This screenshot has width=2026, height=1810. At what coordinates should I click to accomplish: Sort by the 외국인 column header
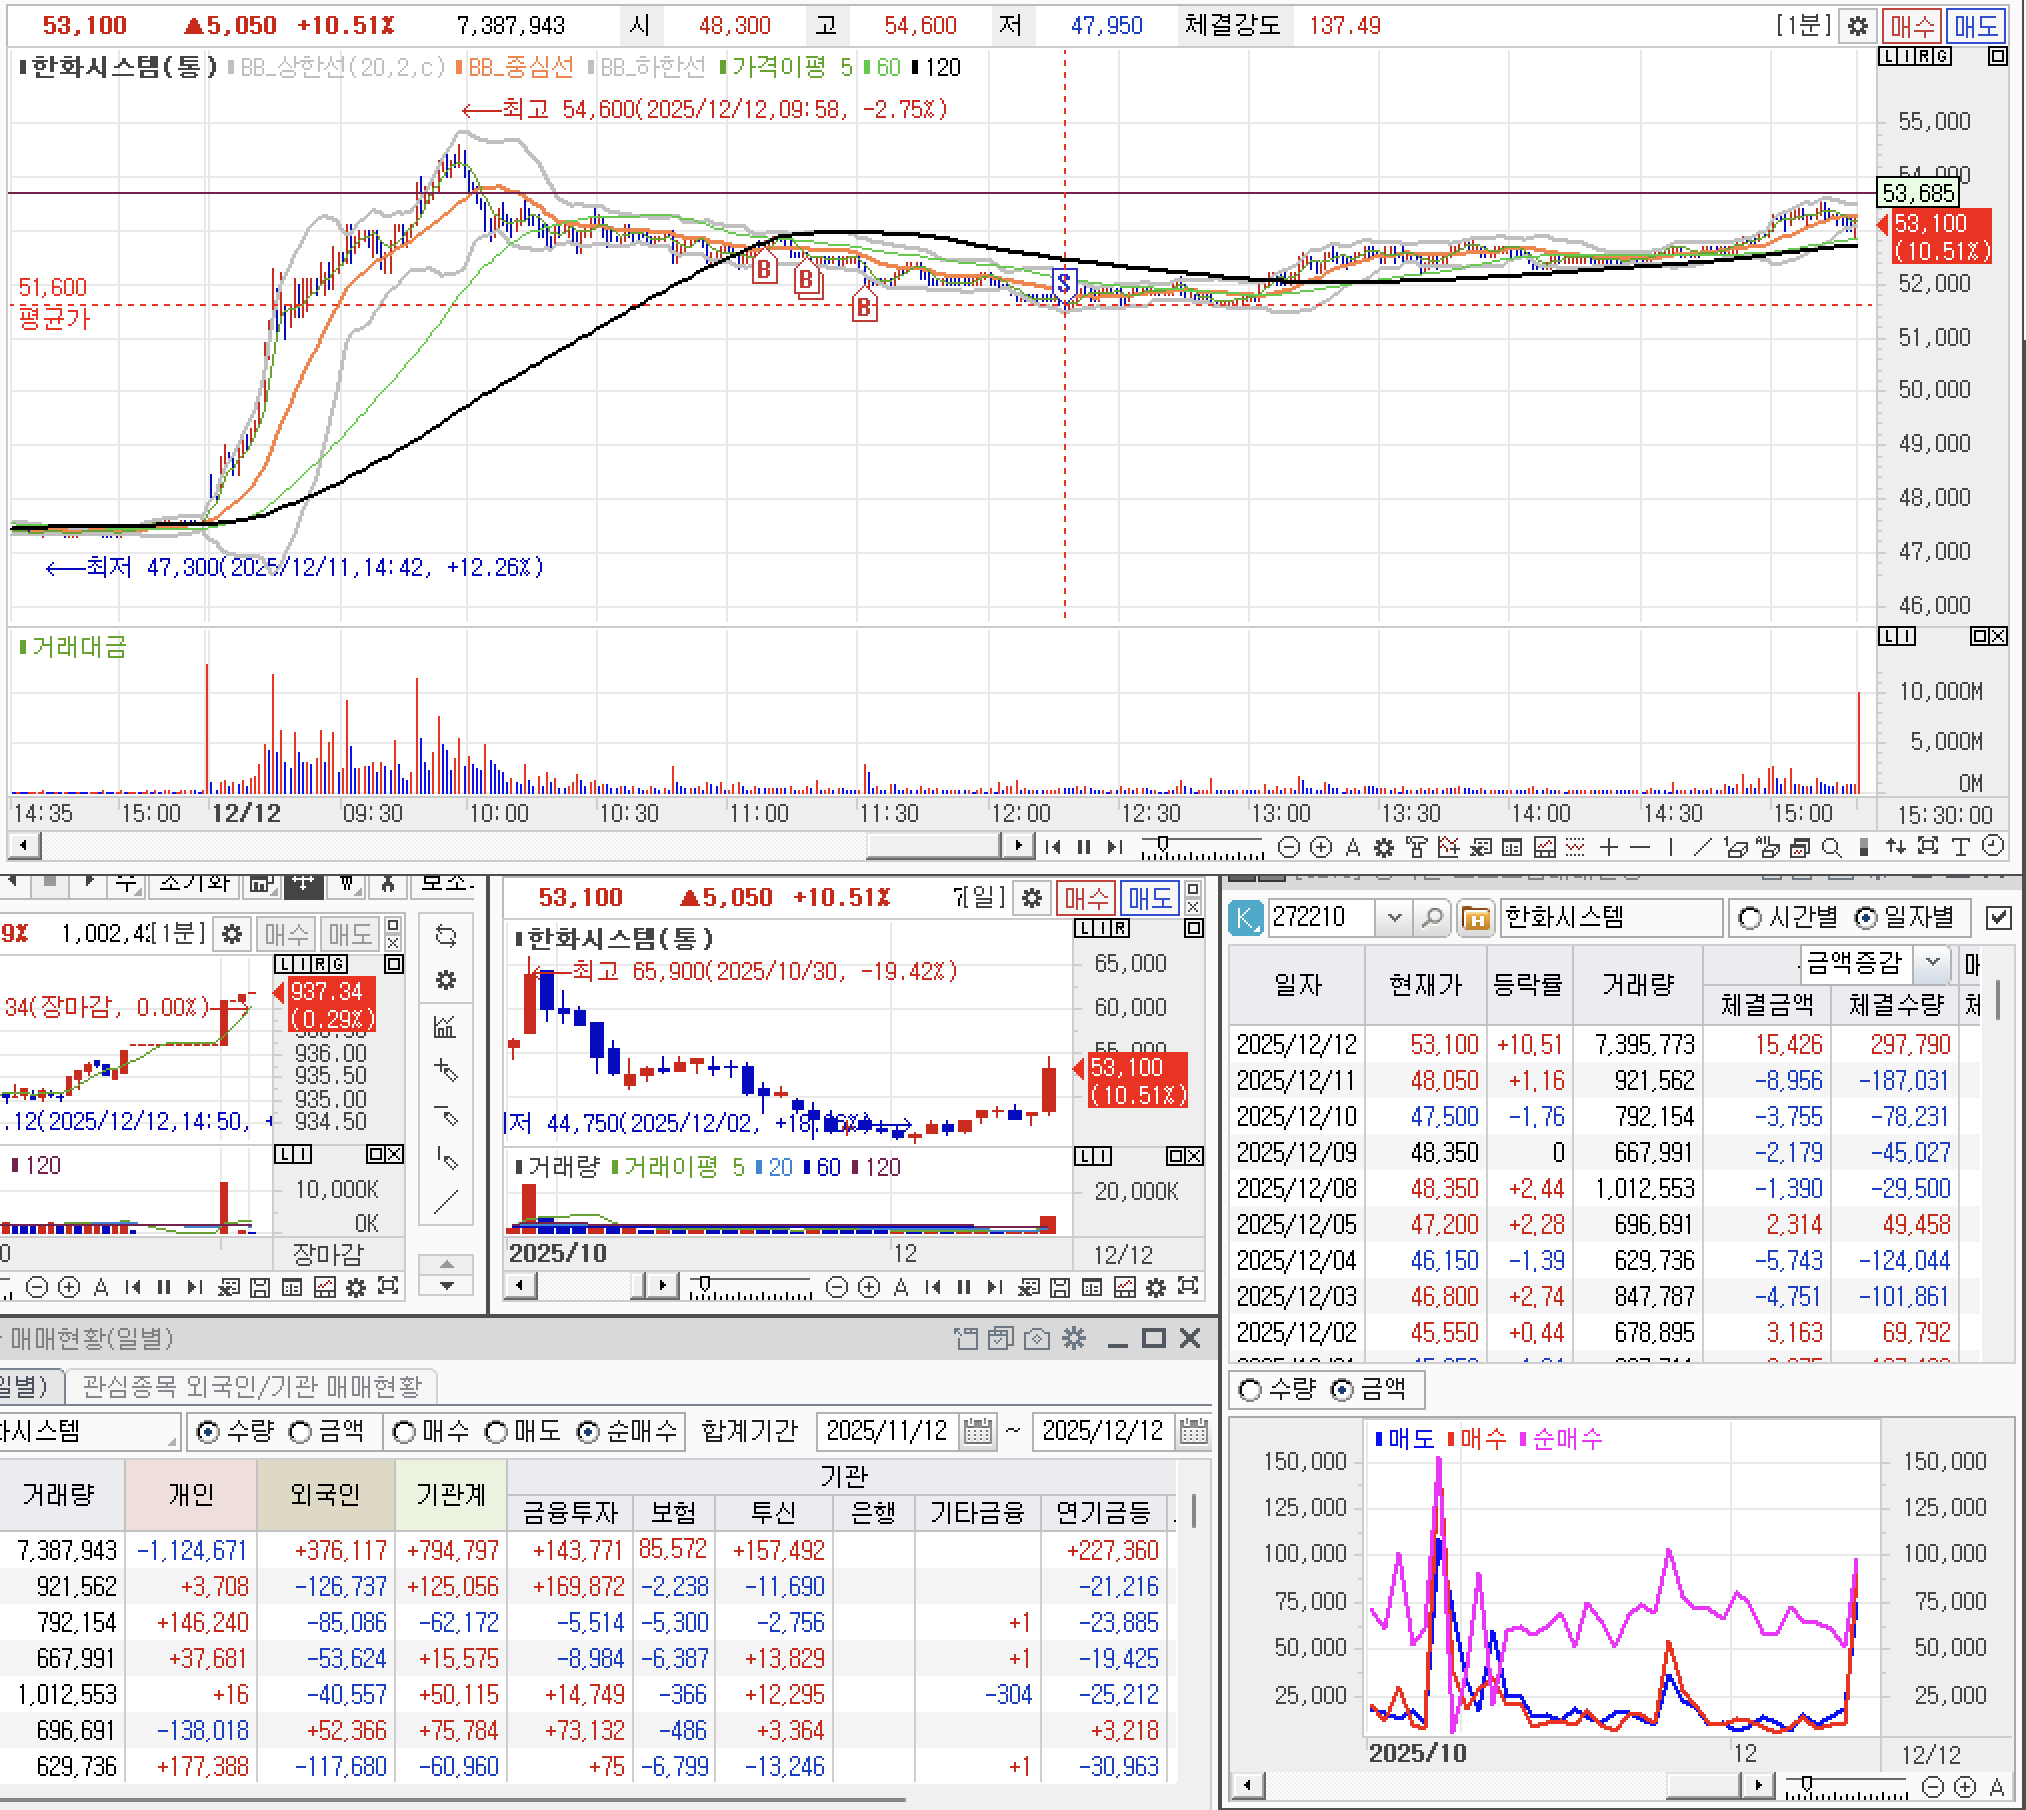[326, 1494]
